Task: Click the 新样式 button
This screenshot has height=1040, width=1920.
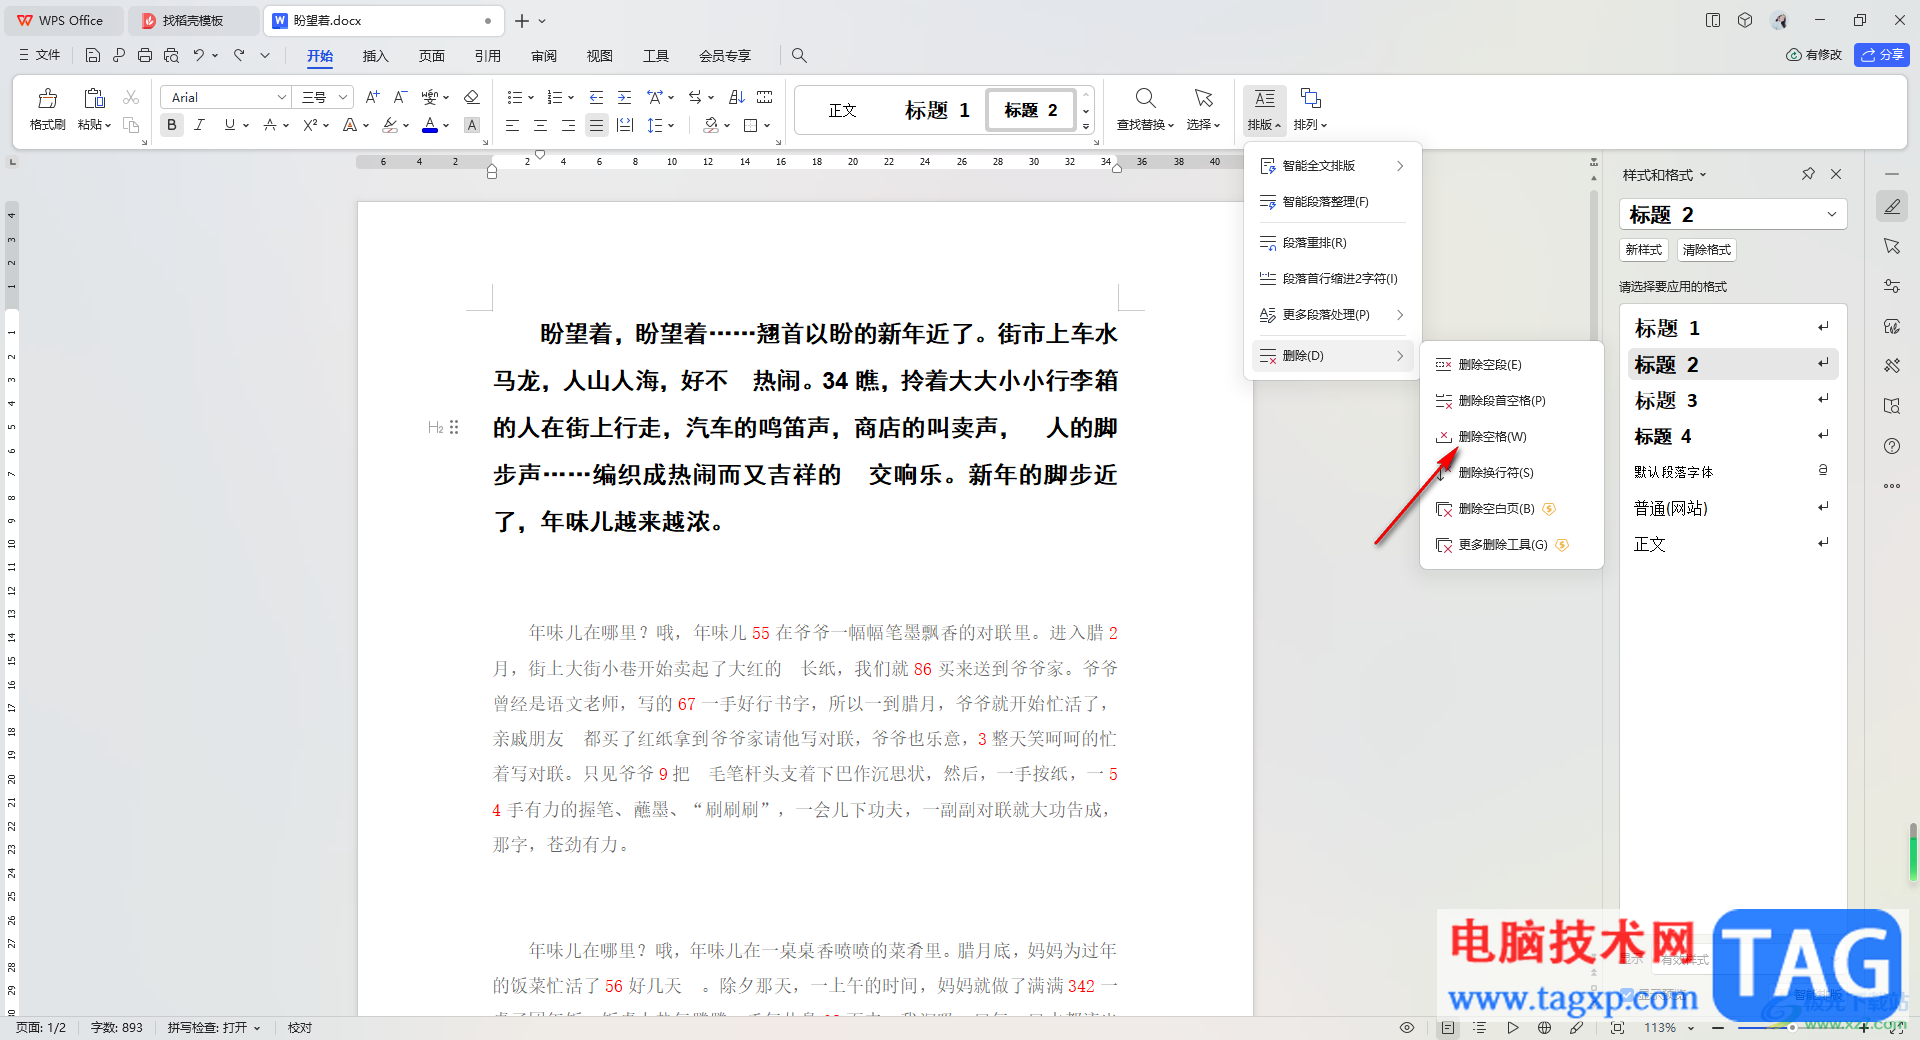Action: pos(1643,250)
